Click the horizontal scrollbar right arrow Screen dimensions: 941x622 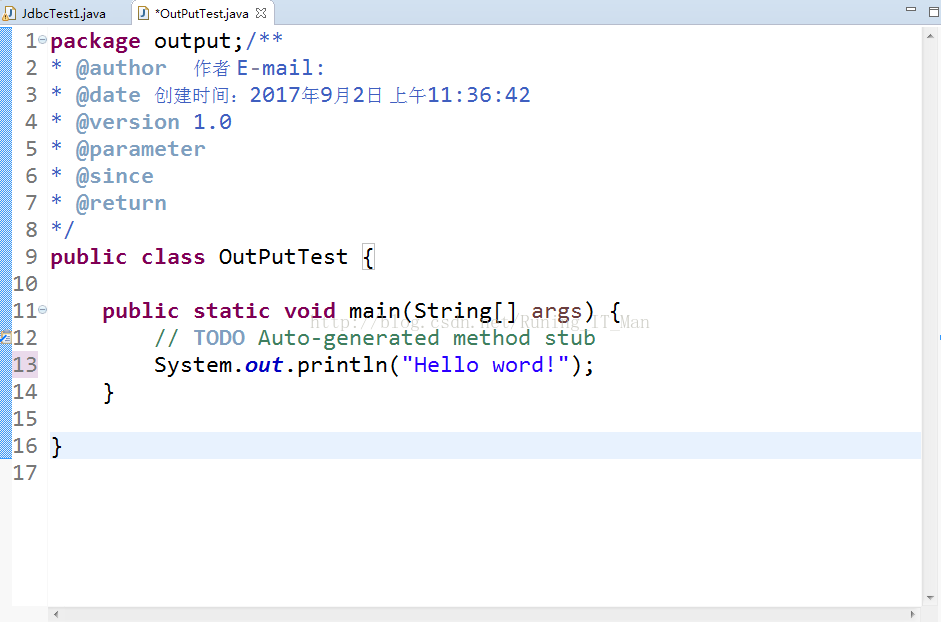point(913,614)
